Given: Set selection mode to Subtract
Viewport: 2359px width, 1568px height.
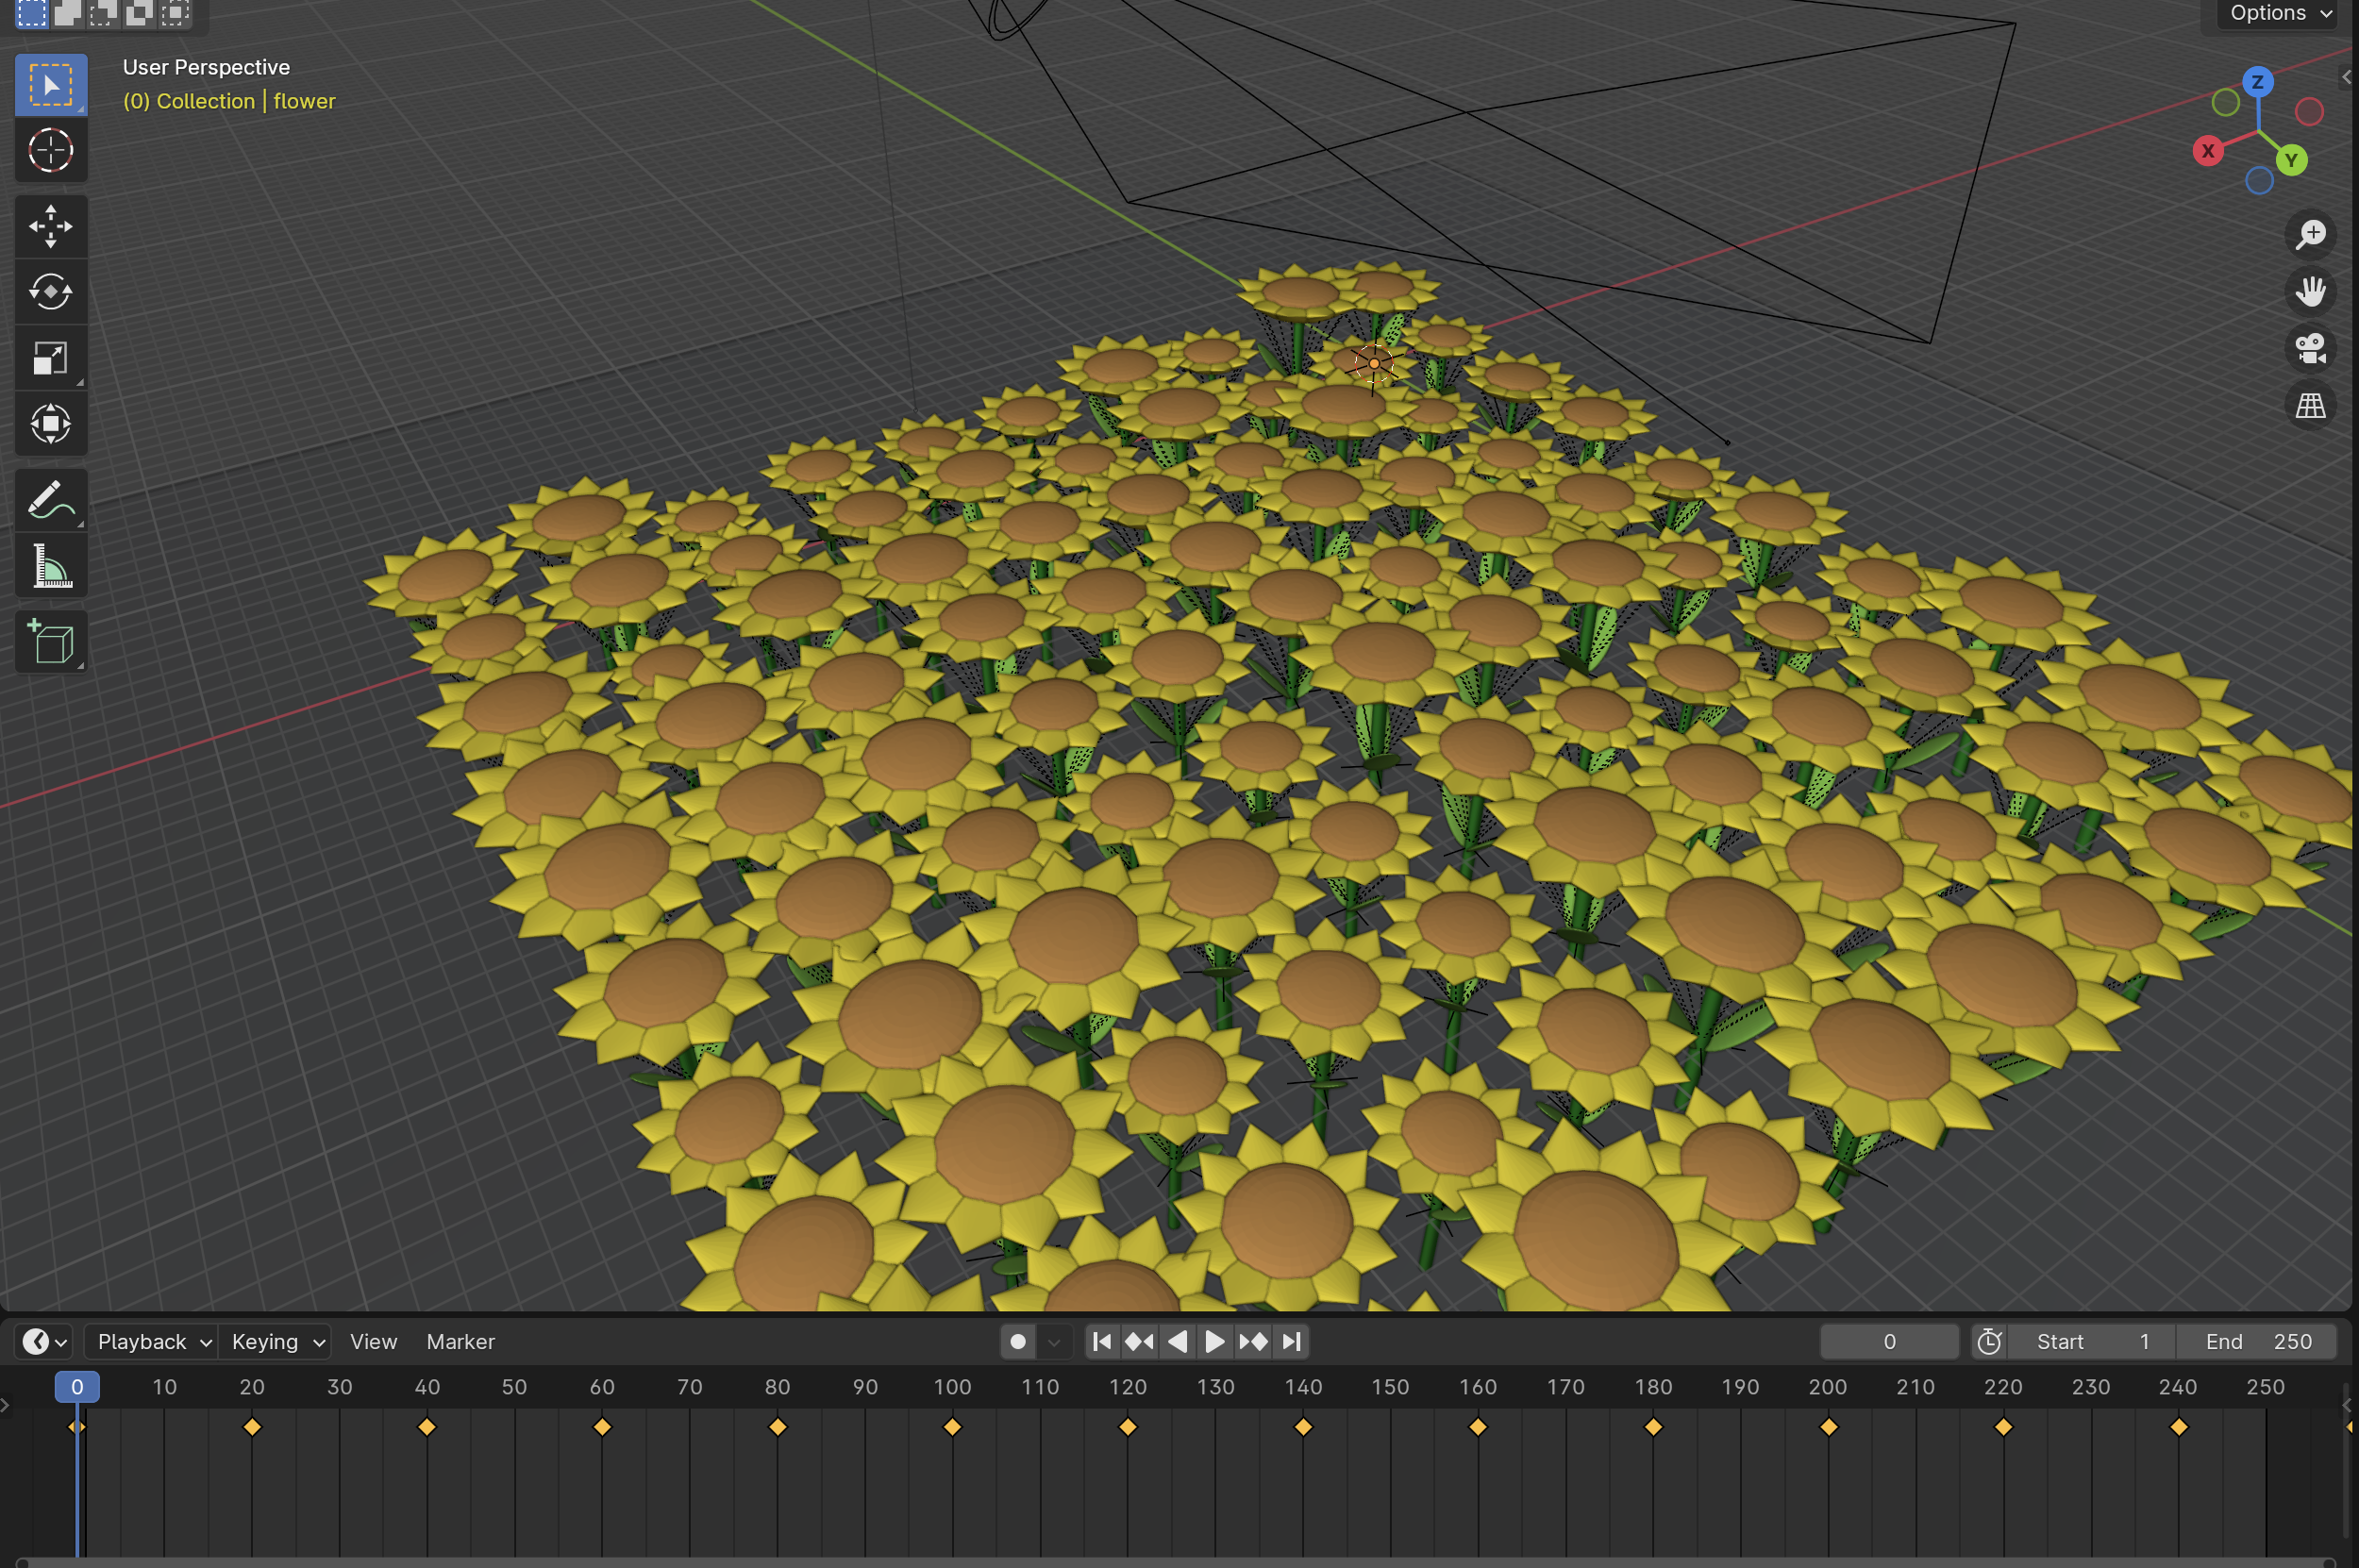Looking at the screenshot, I should 103,13.
